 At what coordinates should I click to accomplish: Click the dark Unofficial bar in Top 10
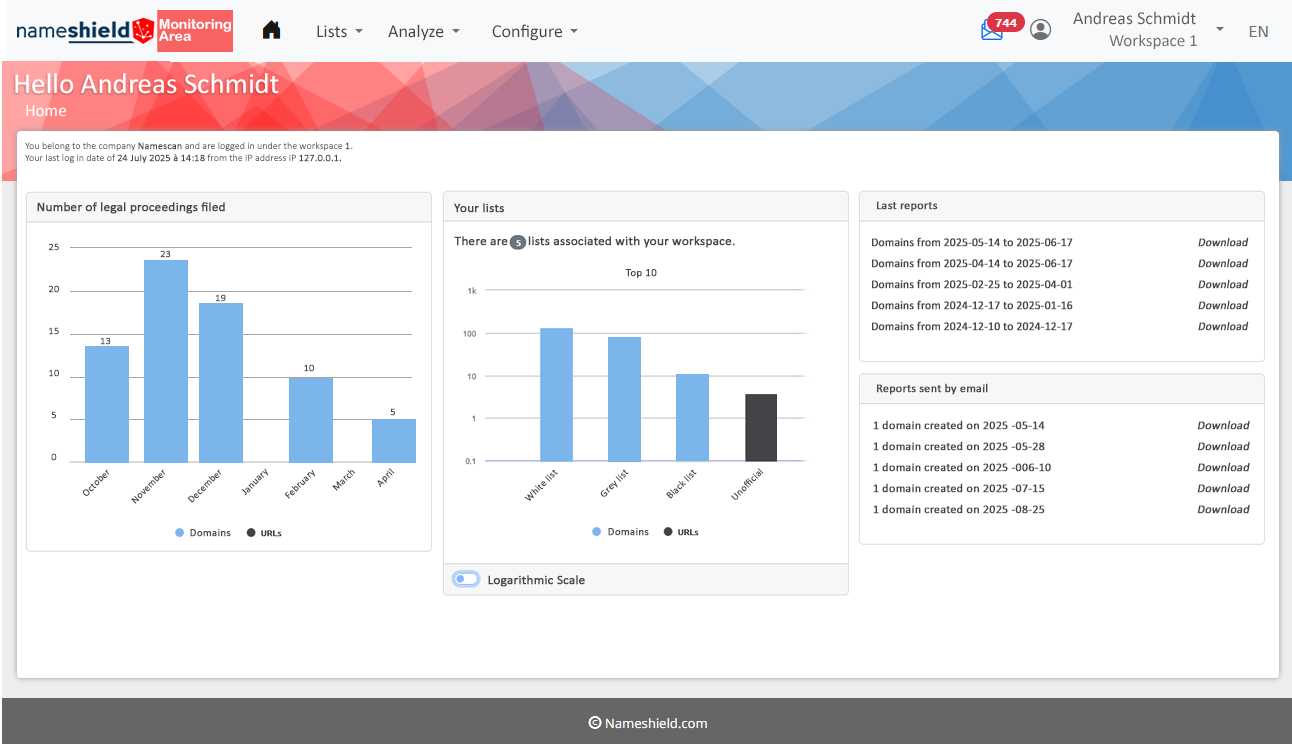pos(760,427)
